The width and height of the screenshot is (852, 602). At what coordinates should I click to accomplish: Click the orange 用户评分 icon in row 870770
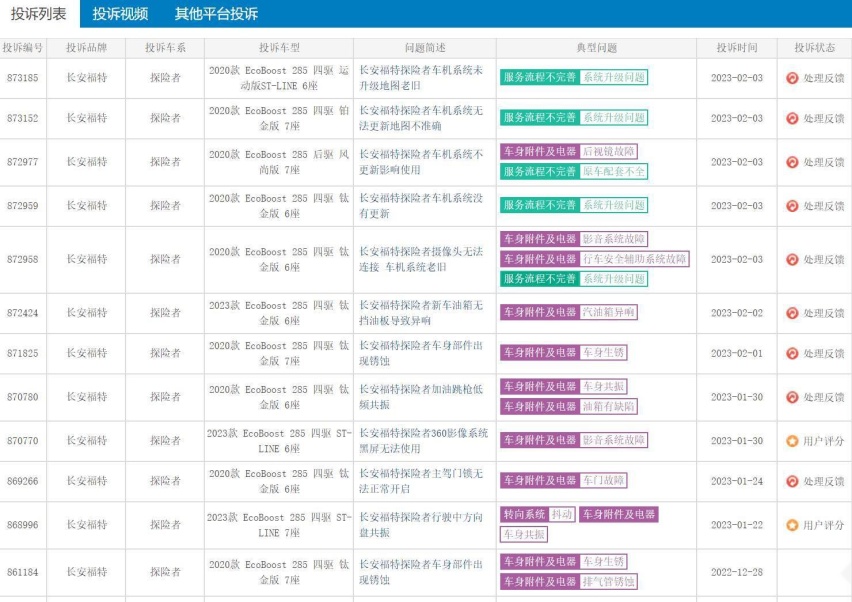click(x=792, y=441)
